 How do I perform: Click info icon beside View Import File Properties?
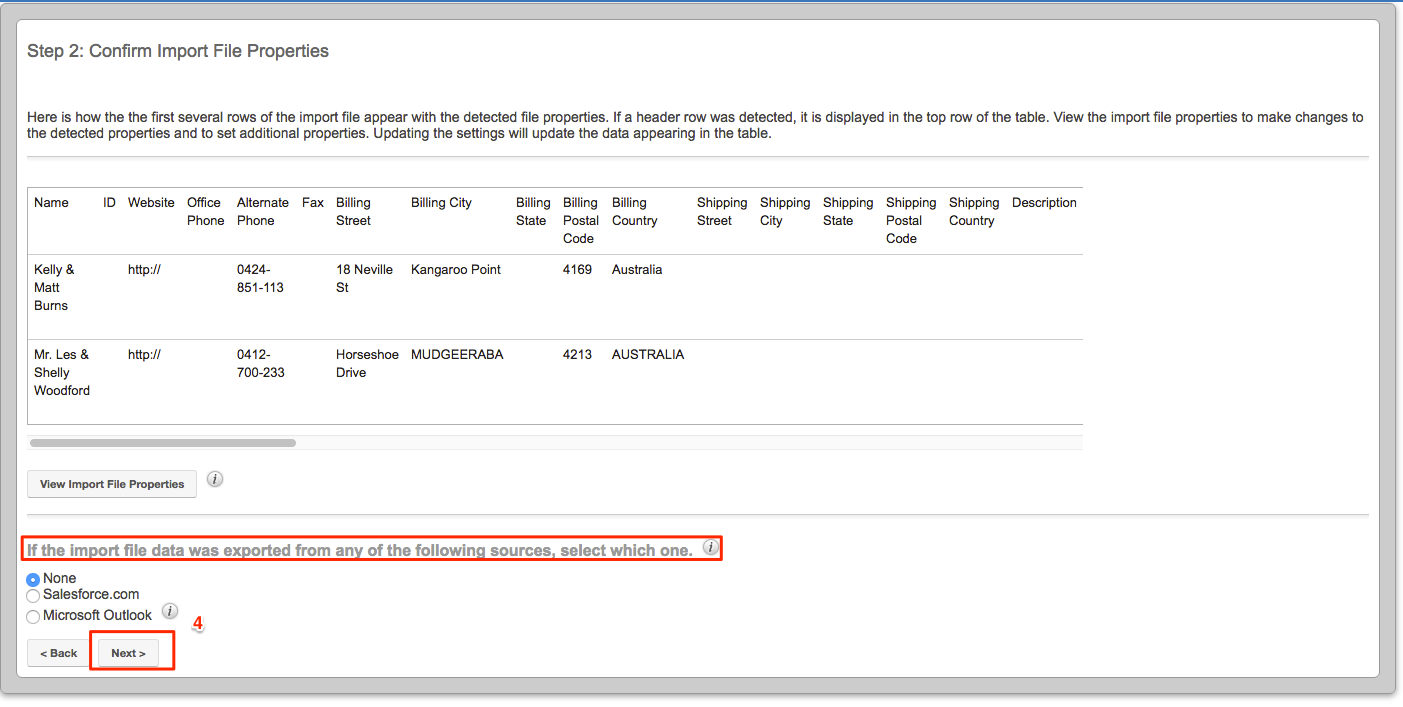click(x=214, y=479)
